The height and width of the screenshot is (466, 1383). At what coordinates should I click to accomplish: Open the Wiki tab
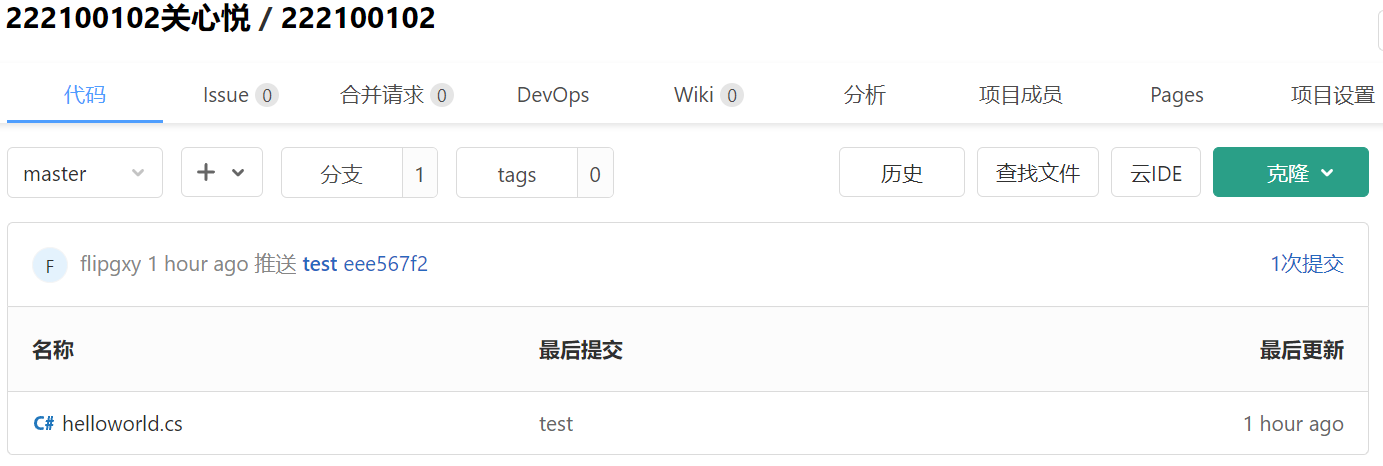(x=708, y=95)
